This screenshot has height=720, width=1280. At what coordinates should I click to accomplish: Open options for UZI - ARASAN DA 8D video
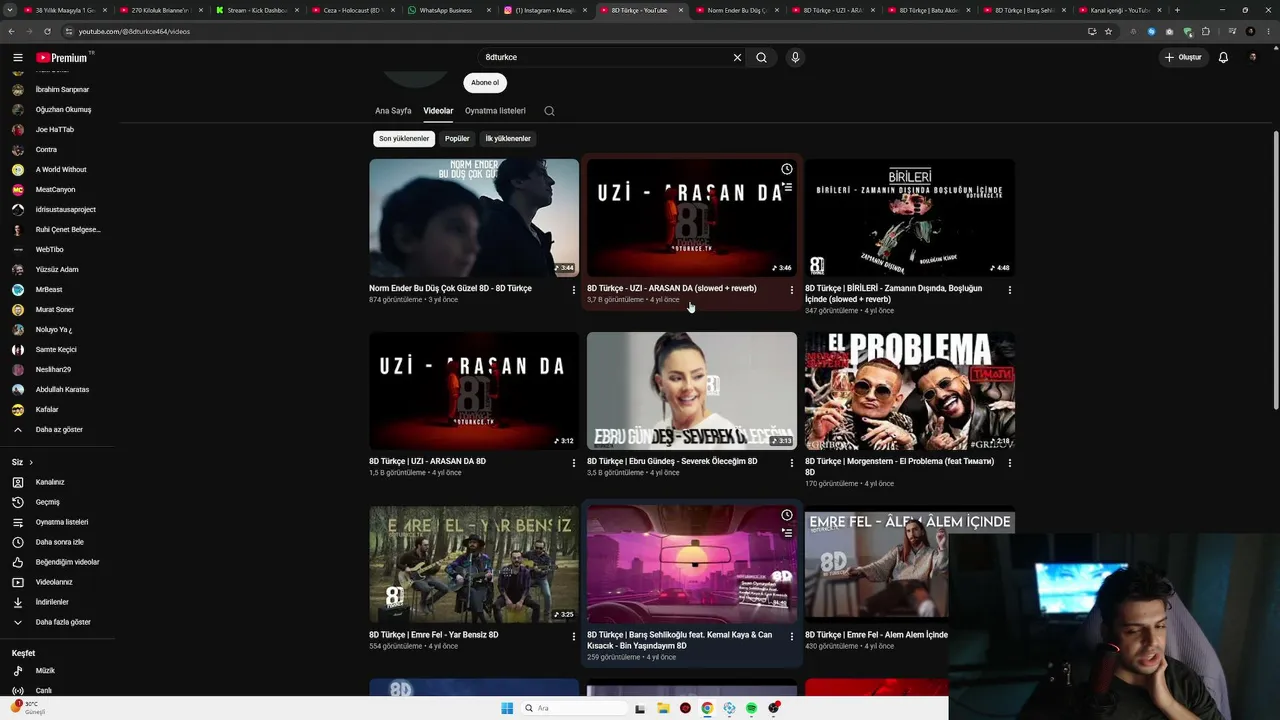574,463
